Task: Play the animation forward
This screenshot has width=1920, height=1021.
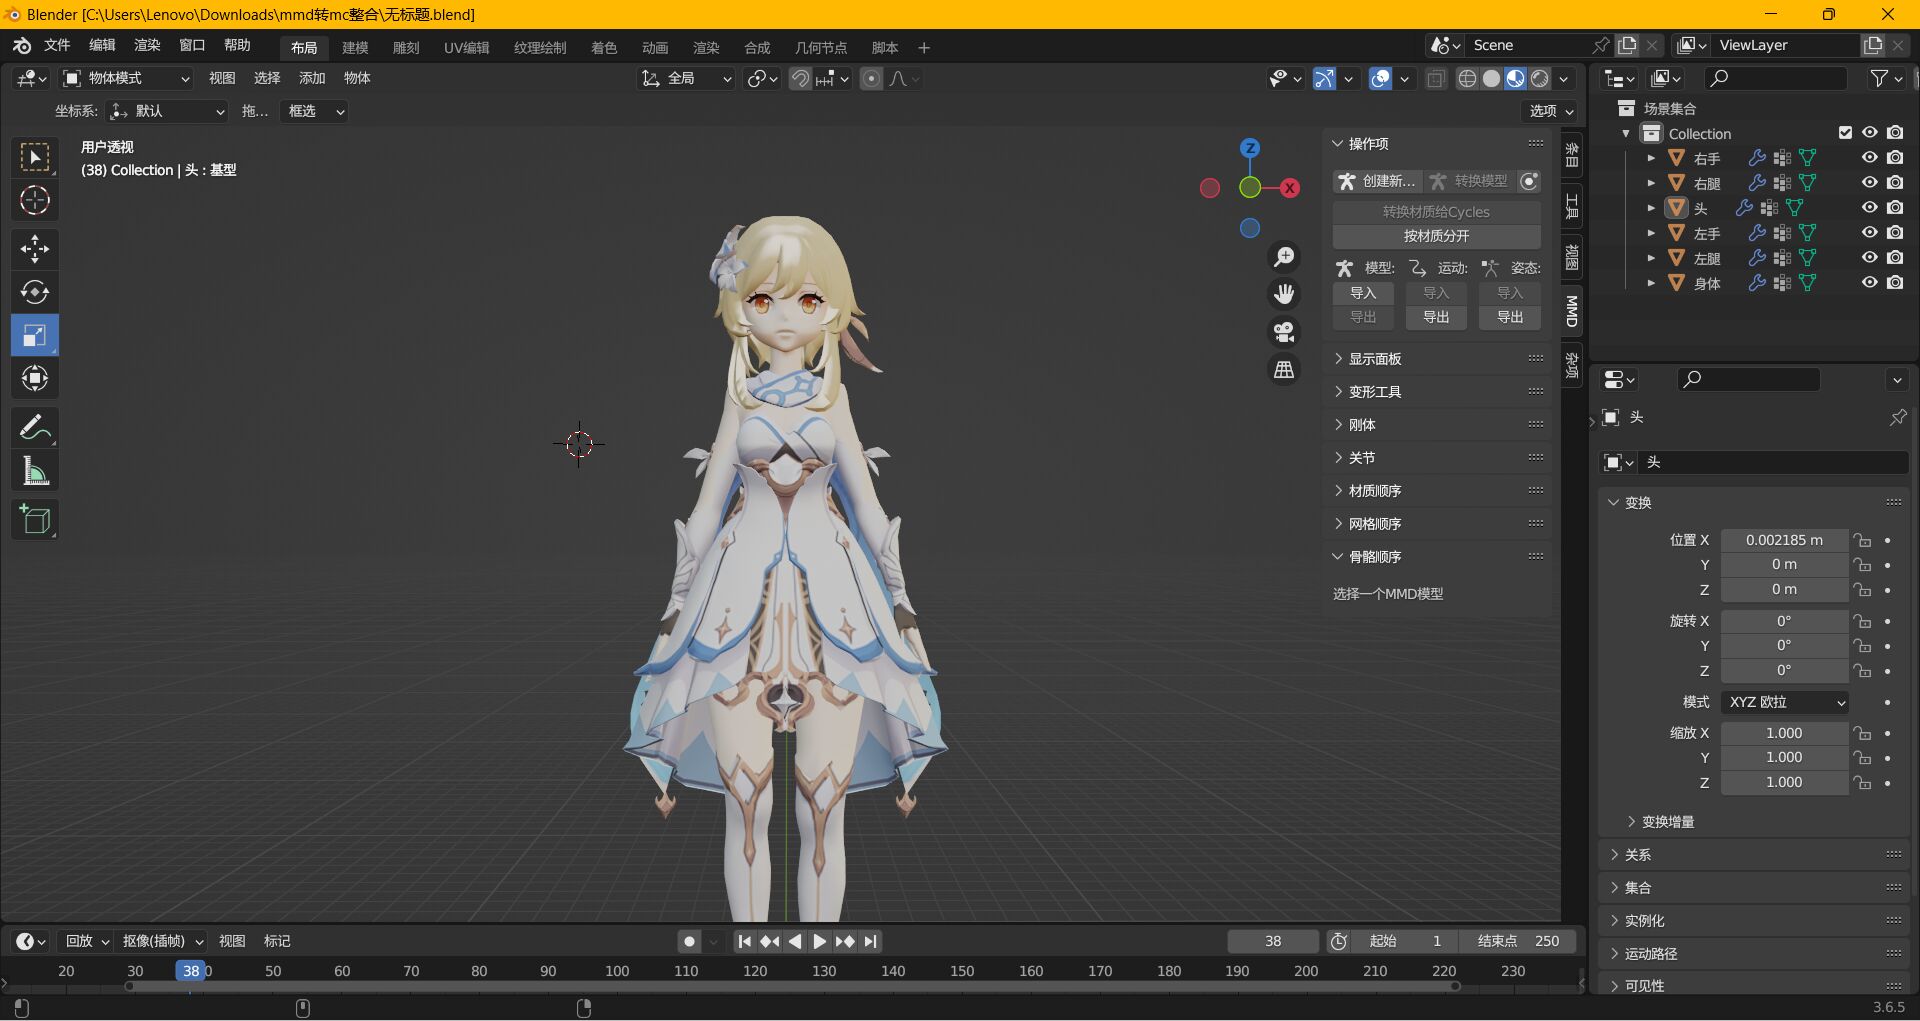Action: point(820,941)
